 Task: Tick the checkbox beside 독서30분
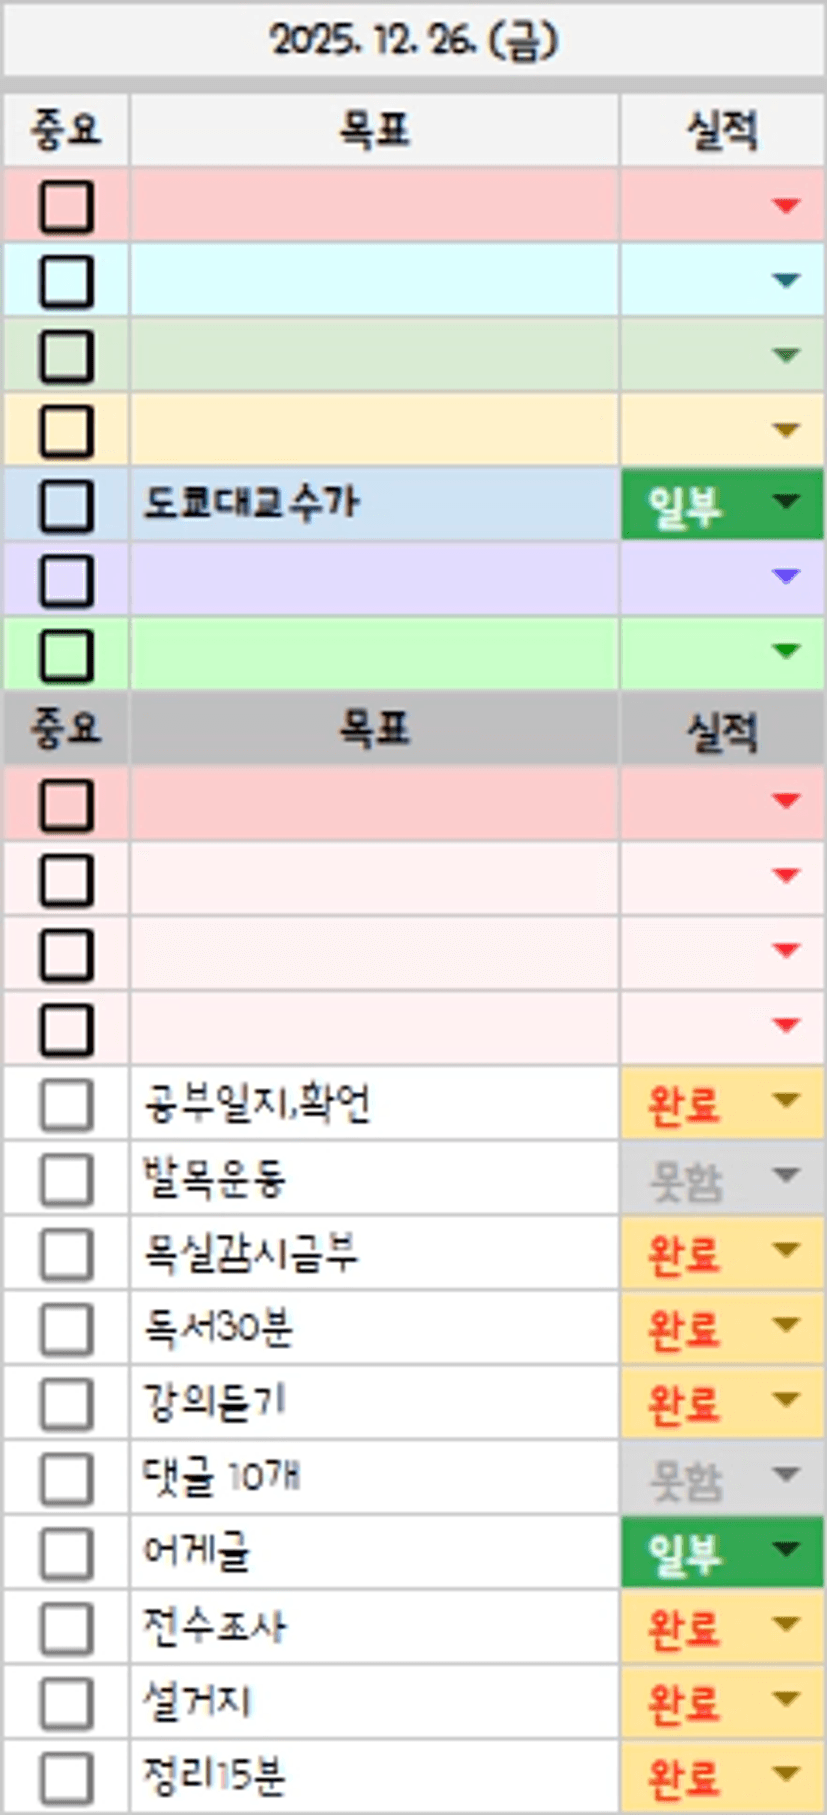66,1329
